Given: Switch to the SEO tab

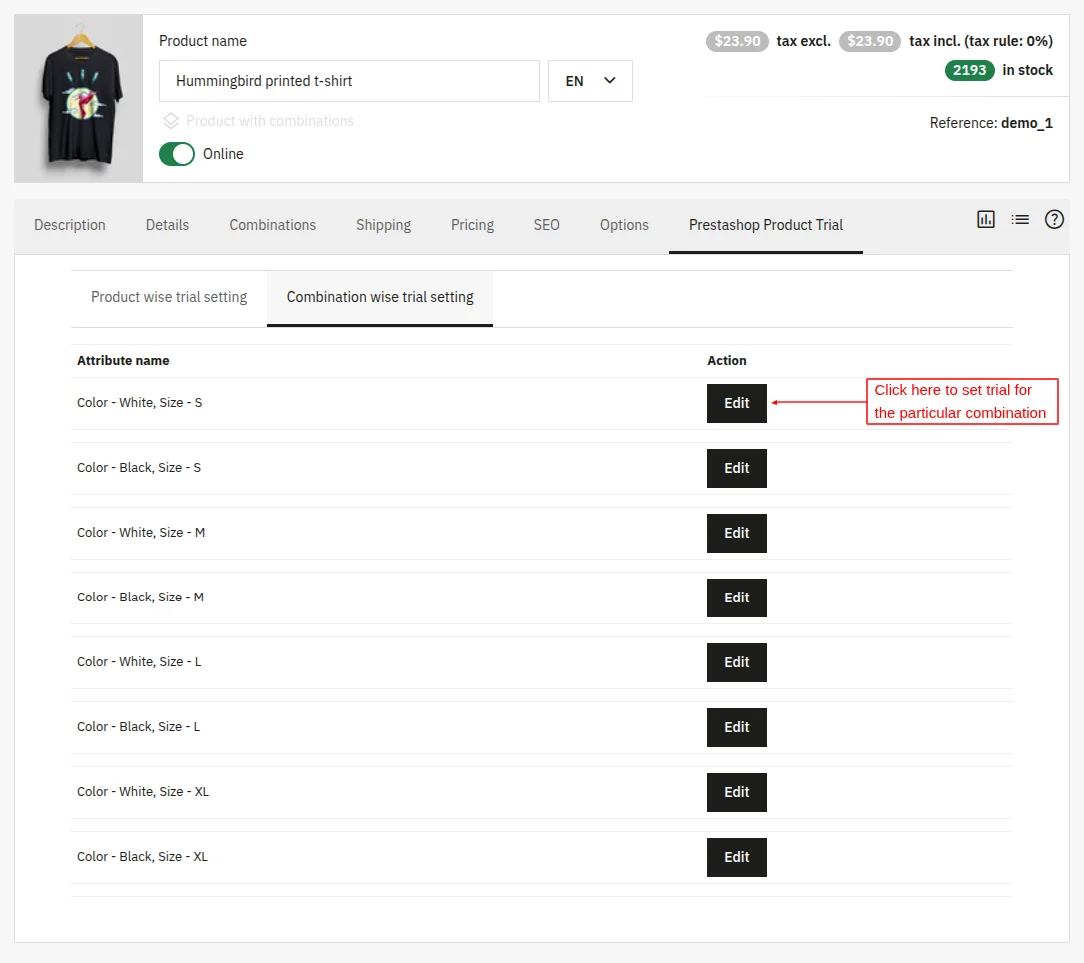Looking at the screenshot, I should tap(546, 225).
